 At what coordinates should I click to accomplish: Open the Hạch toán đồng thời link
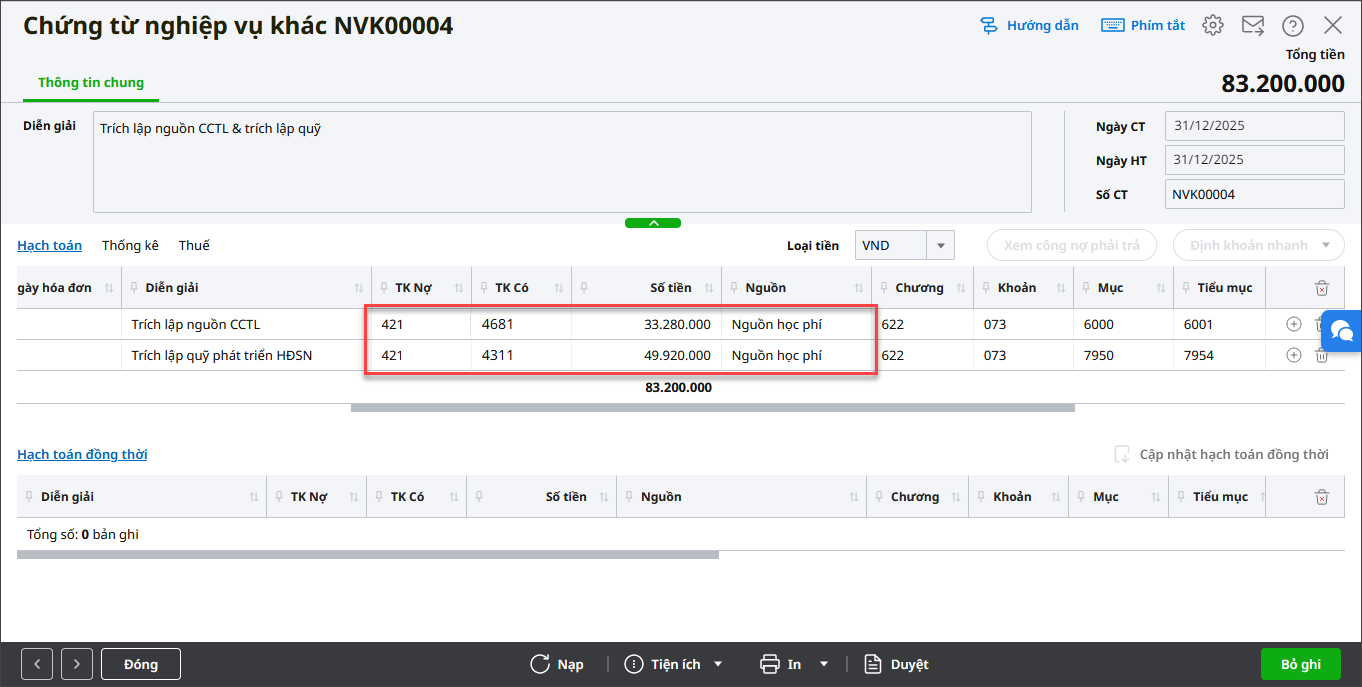[x=82, y=454]
